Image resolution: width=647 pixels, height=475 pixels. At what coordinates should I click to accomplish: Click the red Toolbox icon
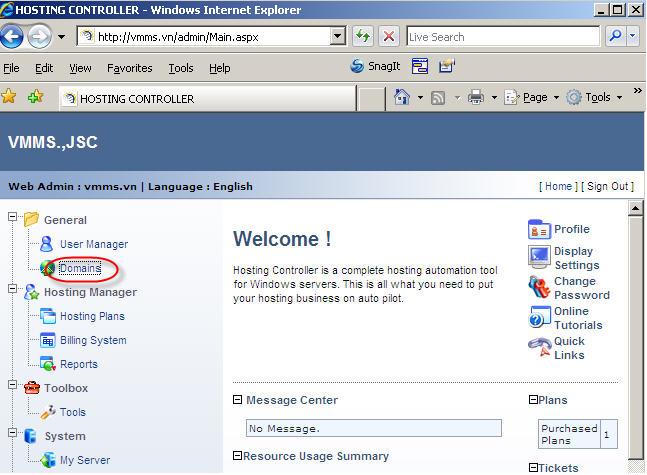coord(32,388)
